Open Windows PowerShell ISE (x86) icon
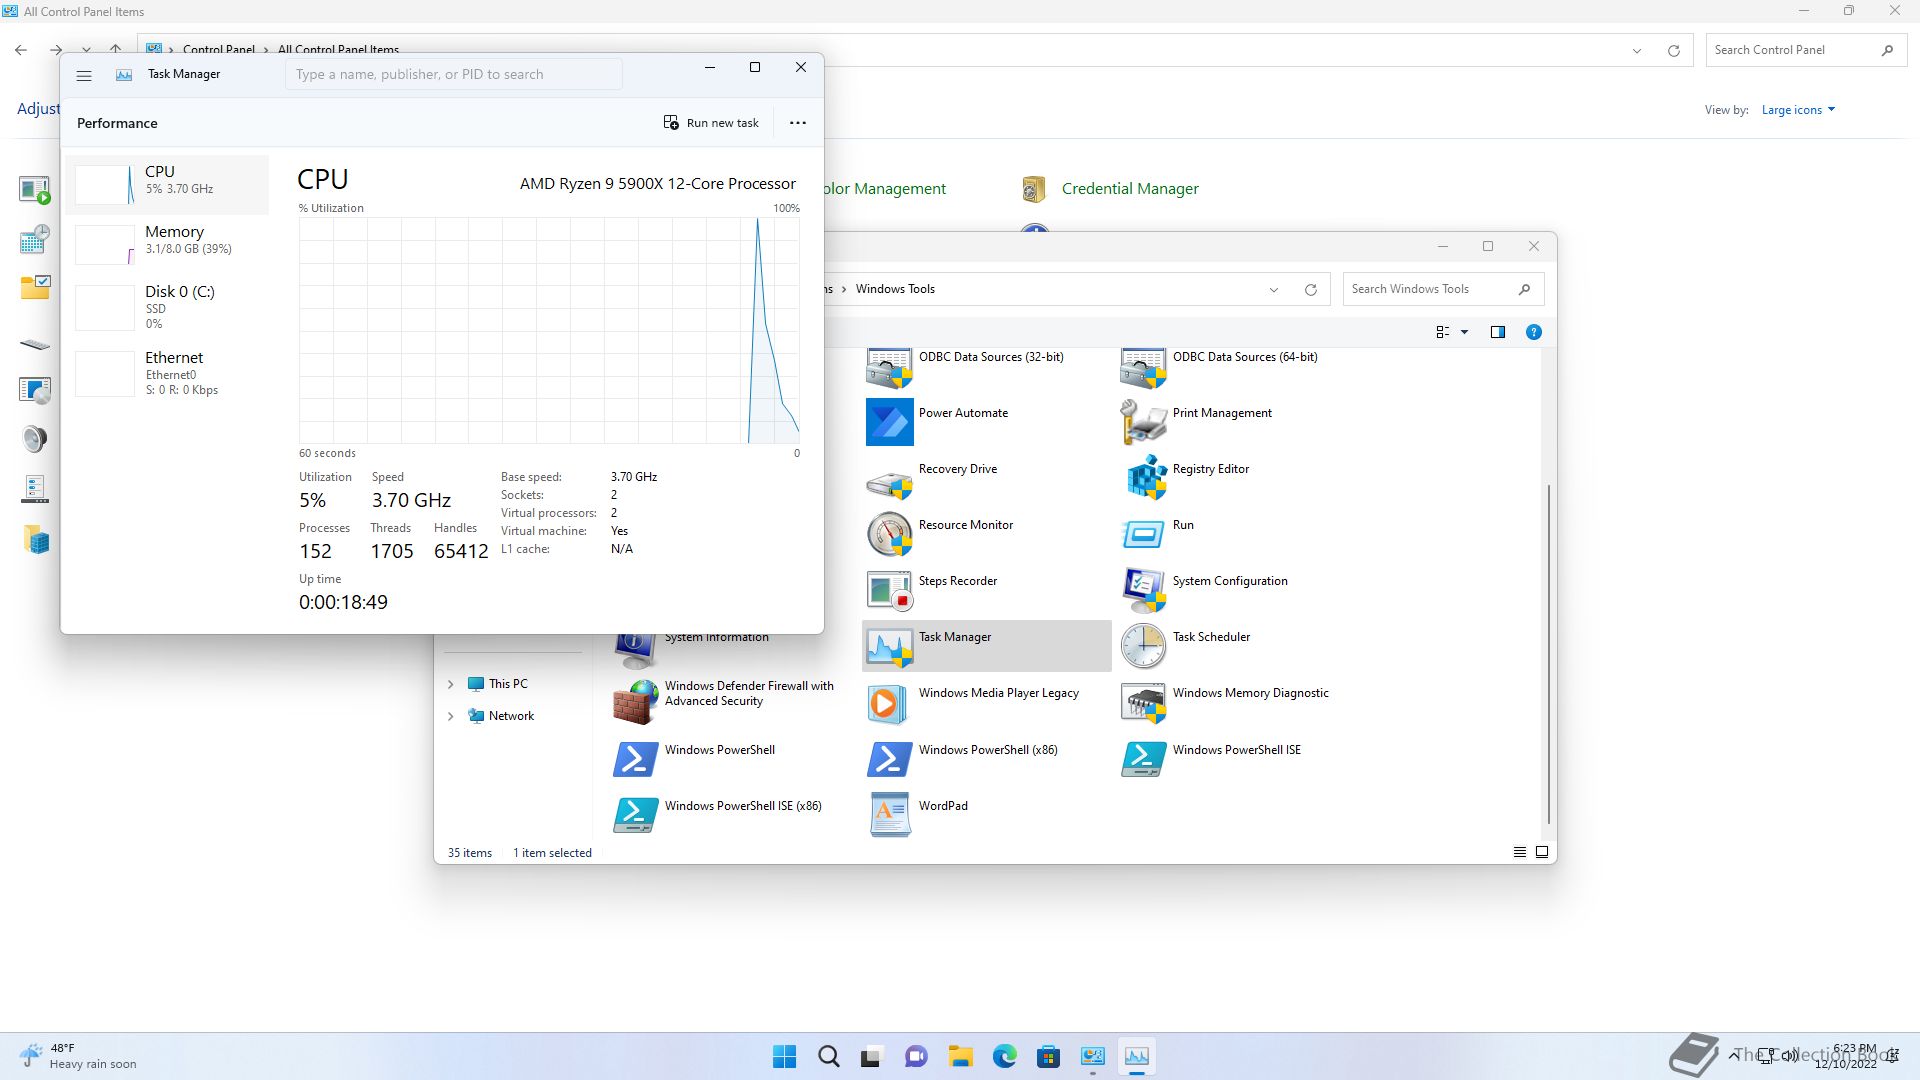Screen dimensions: 1920x1080 coord(635,815)
